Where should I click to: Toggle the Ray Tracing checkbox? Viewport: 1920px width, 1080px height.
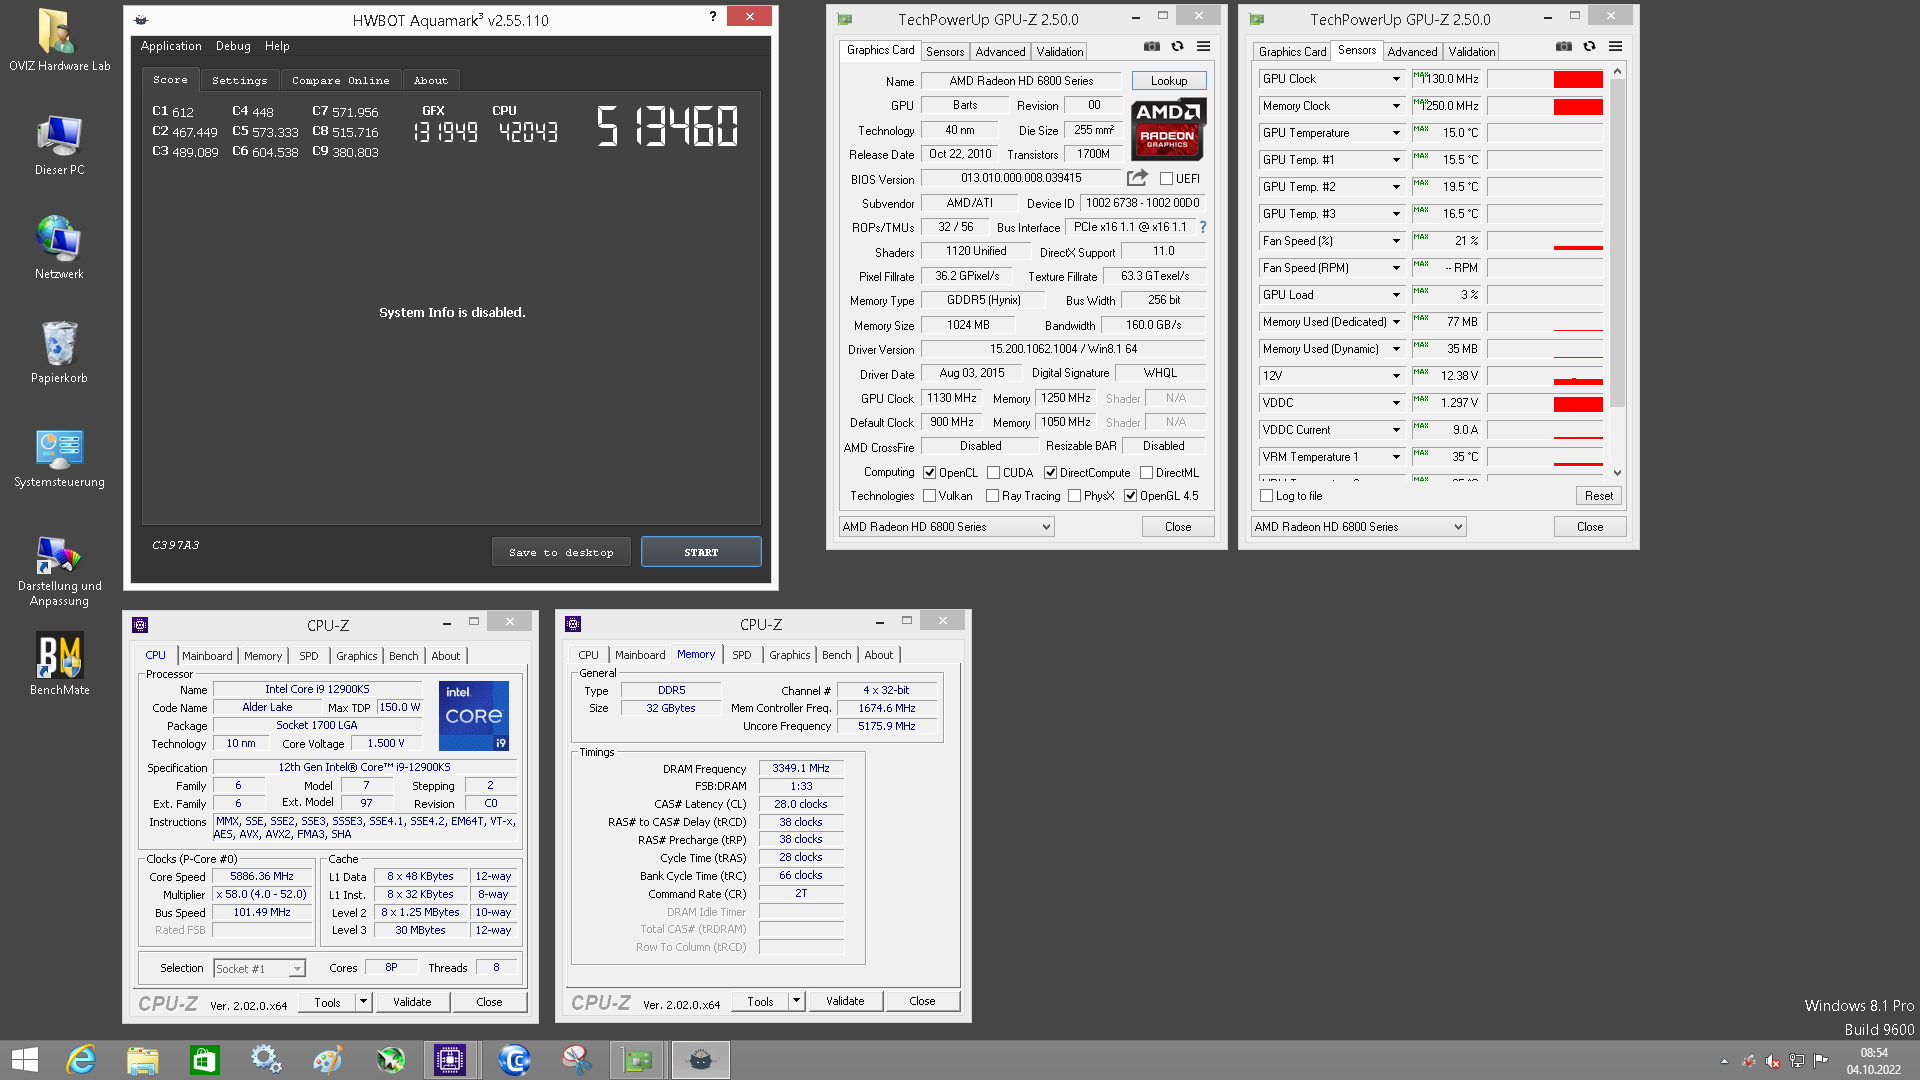pyautogui.click(x=993, y=496)
